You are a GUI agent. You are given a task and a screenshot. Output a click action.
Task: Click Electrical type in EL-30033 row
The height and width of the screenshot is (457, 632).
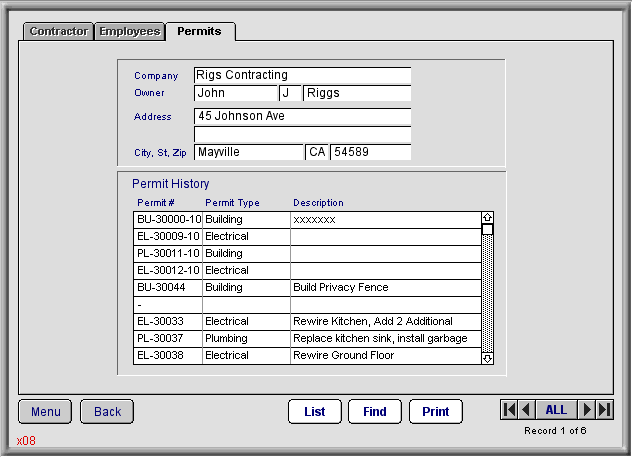pyautogui.click(x=246, y=322)
